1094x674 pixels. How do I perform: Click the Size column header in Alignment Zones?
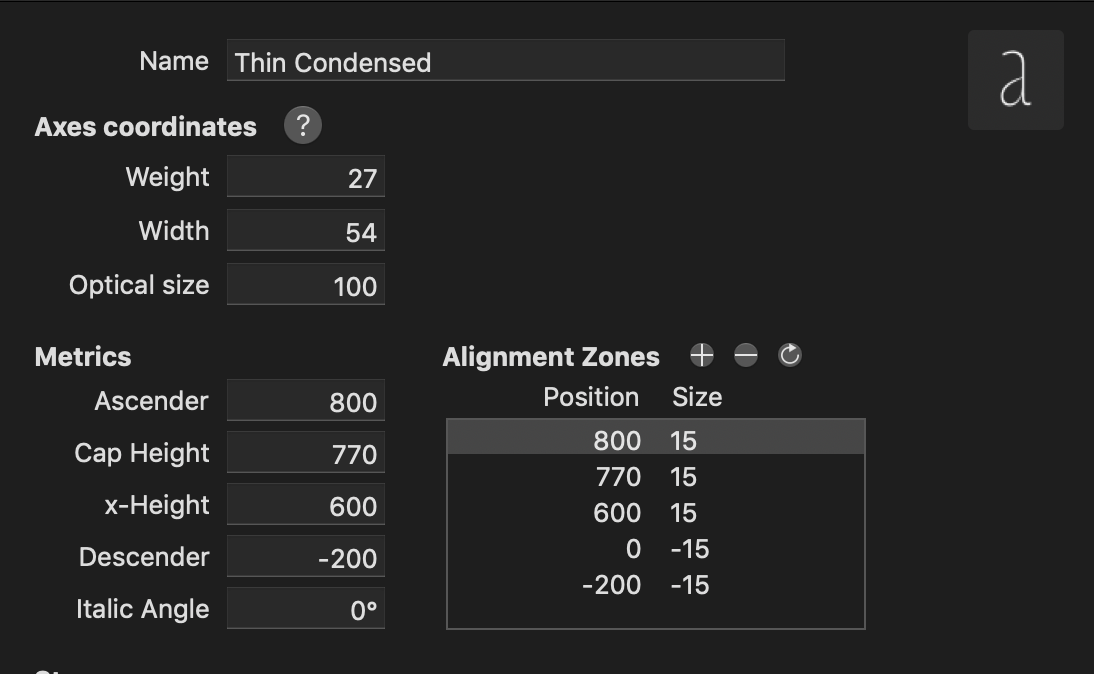click(697, 397)
